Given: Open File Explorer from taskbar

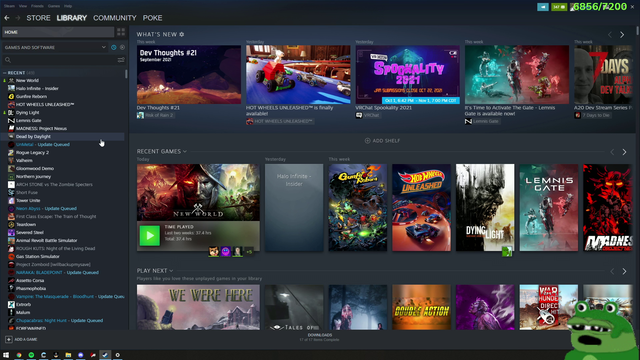Looking at the screenshot, I should (x=68, y=355).
